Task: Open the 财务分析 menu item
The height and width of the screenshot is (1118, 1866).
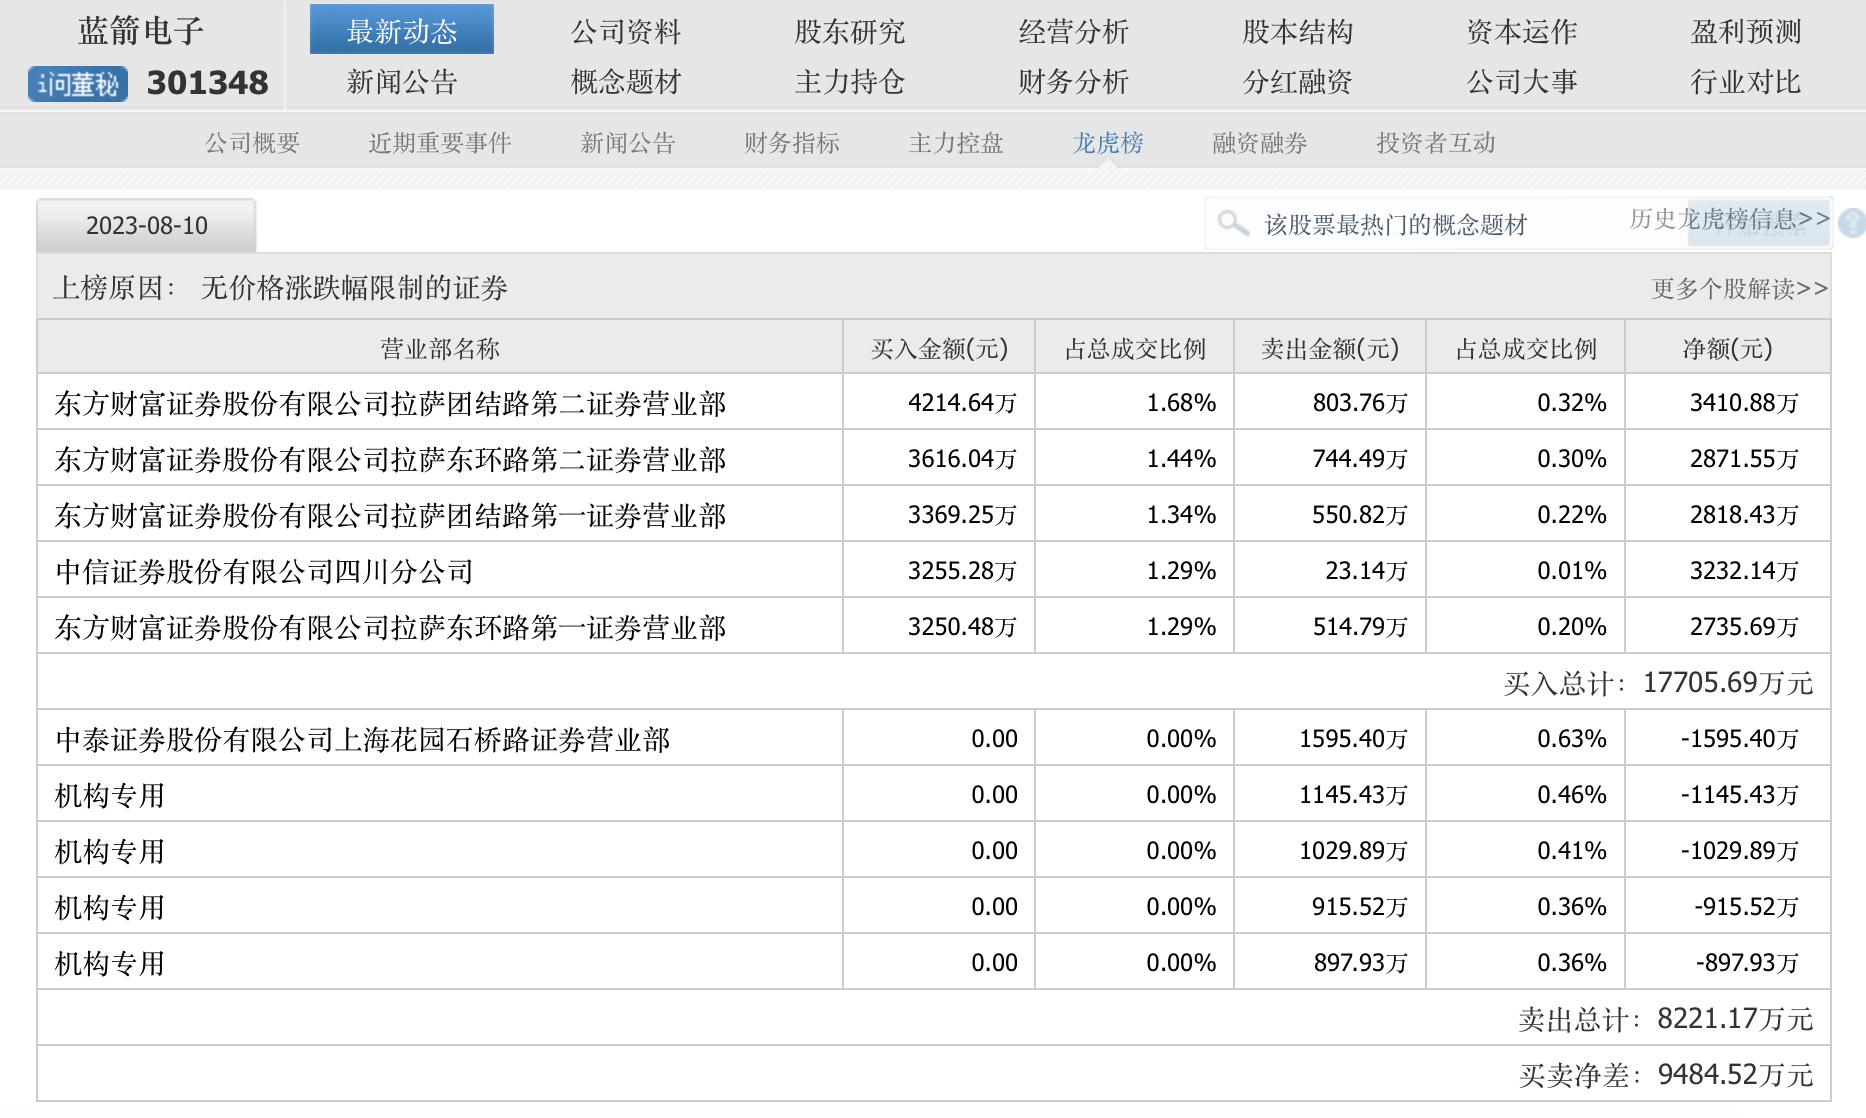Action: pyautogui.click(x=1073, y=81)
